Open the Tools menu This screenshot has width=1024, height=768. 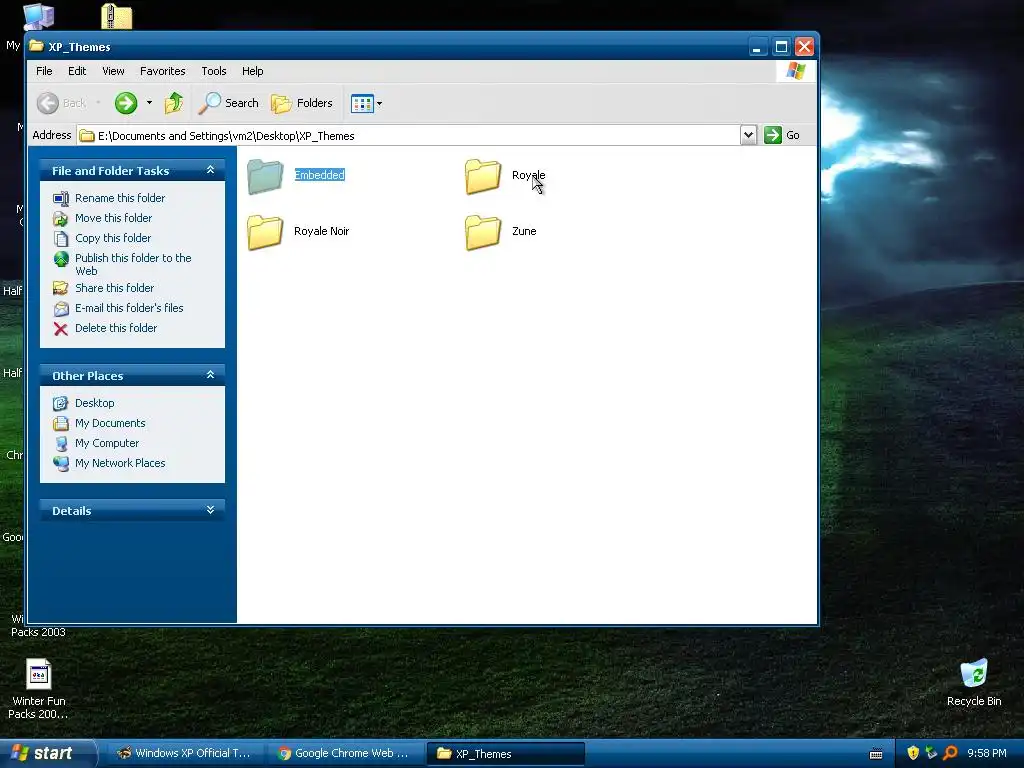point(214,71)
